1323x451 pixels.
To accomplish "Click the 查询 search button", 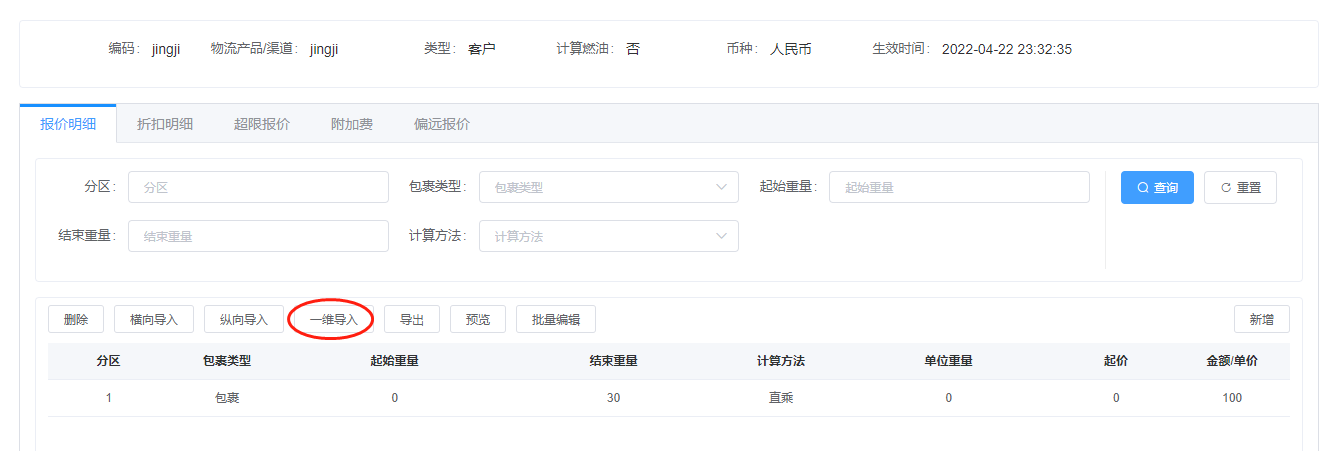I will (x=1157, y=188).
